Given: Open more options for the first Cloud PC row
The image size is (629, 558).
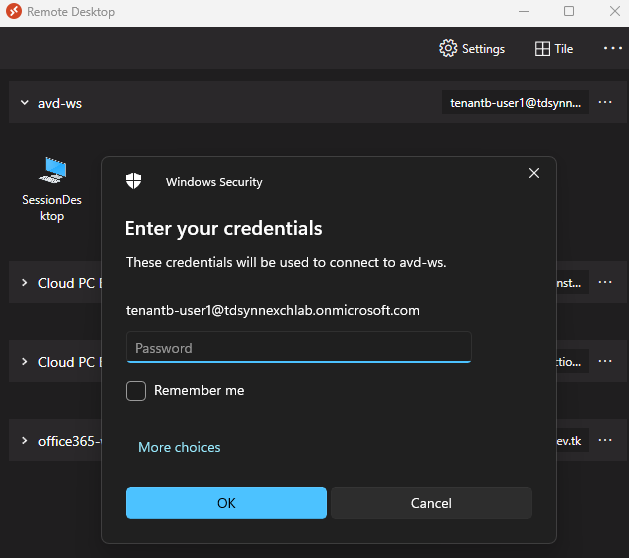Looking at the screenshot, I should point(605,282).
